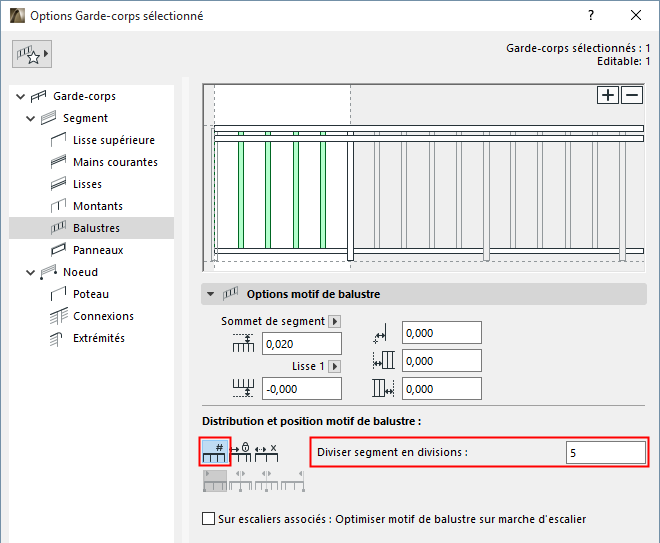
Task: Edit the top offset field 0,020
Action: (x=302, y=344)
